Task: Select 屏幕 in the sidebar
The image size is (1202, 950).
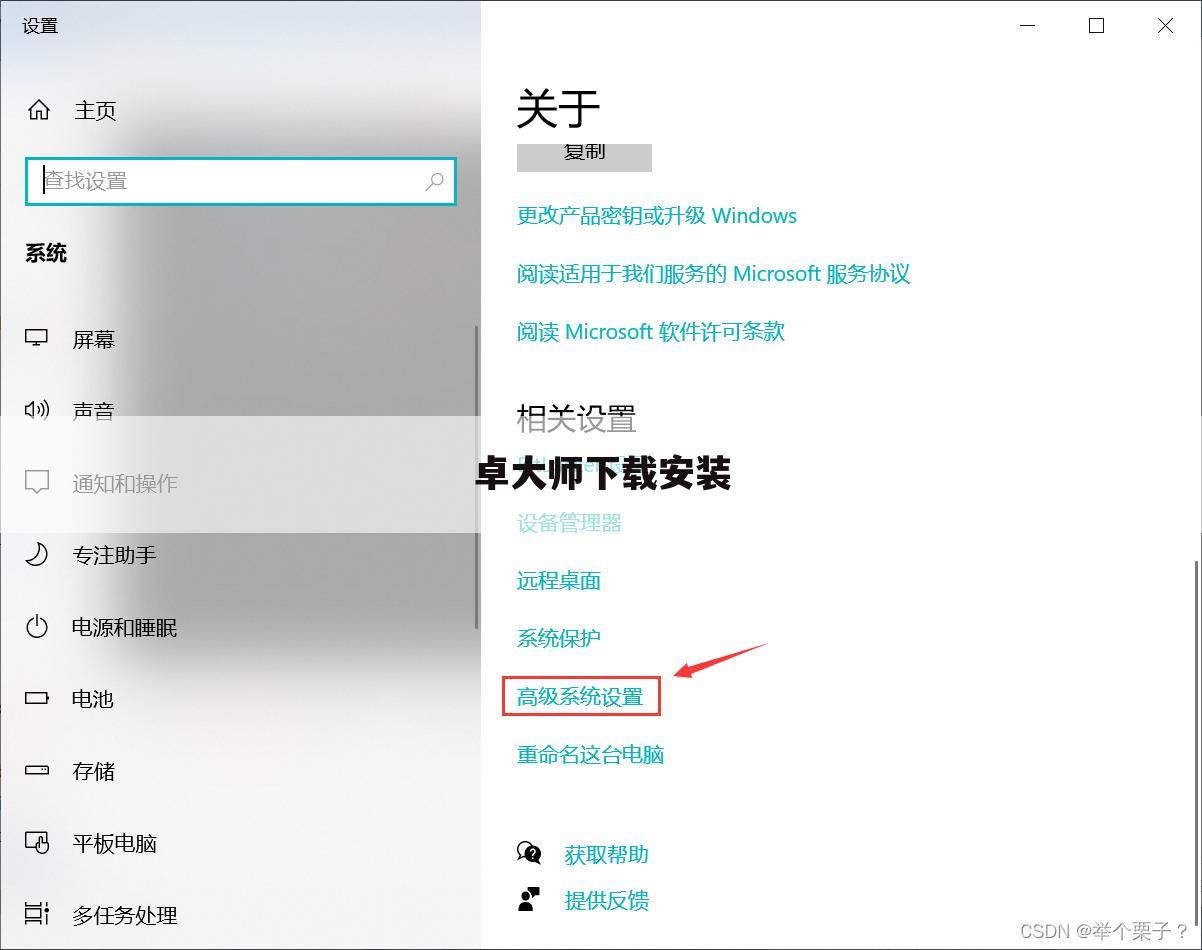Action: [x=94, y=340]
